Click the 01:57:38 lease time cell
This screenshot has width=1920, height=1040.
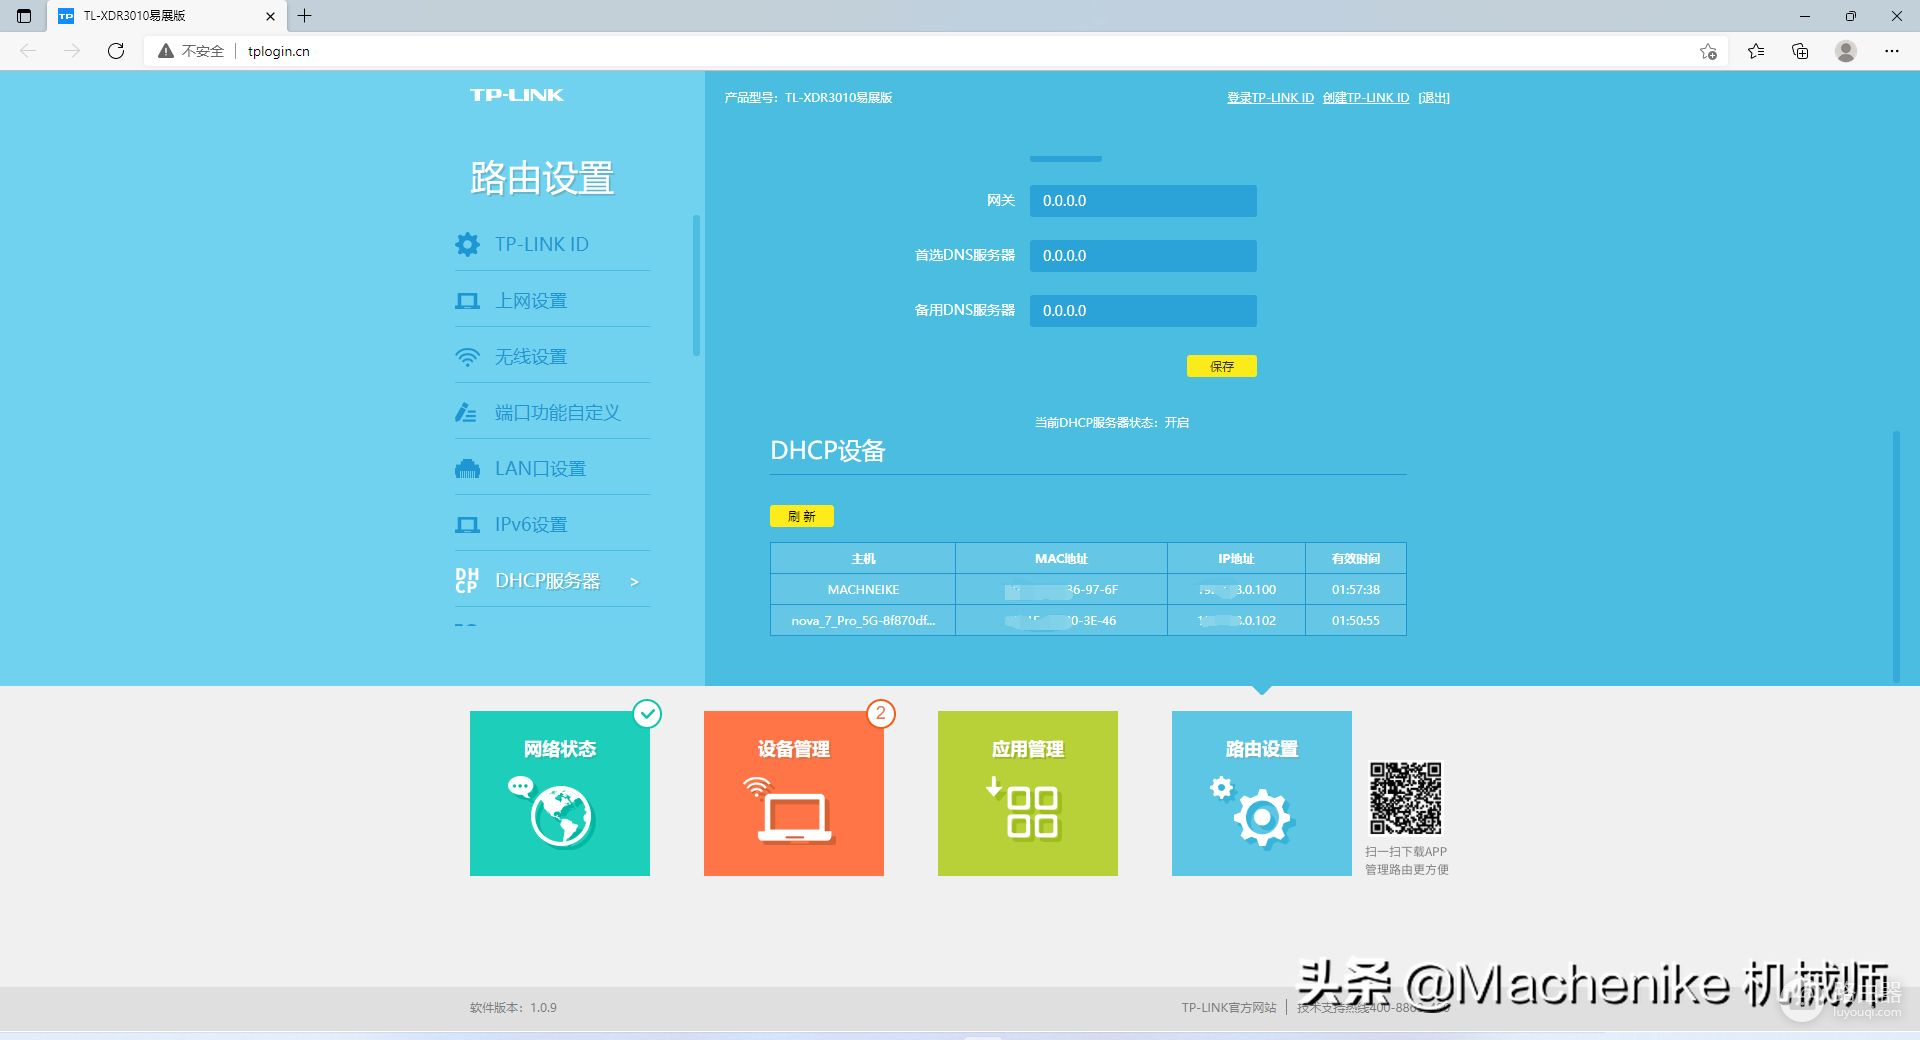[1355, 589]
